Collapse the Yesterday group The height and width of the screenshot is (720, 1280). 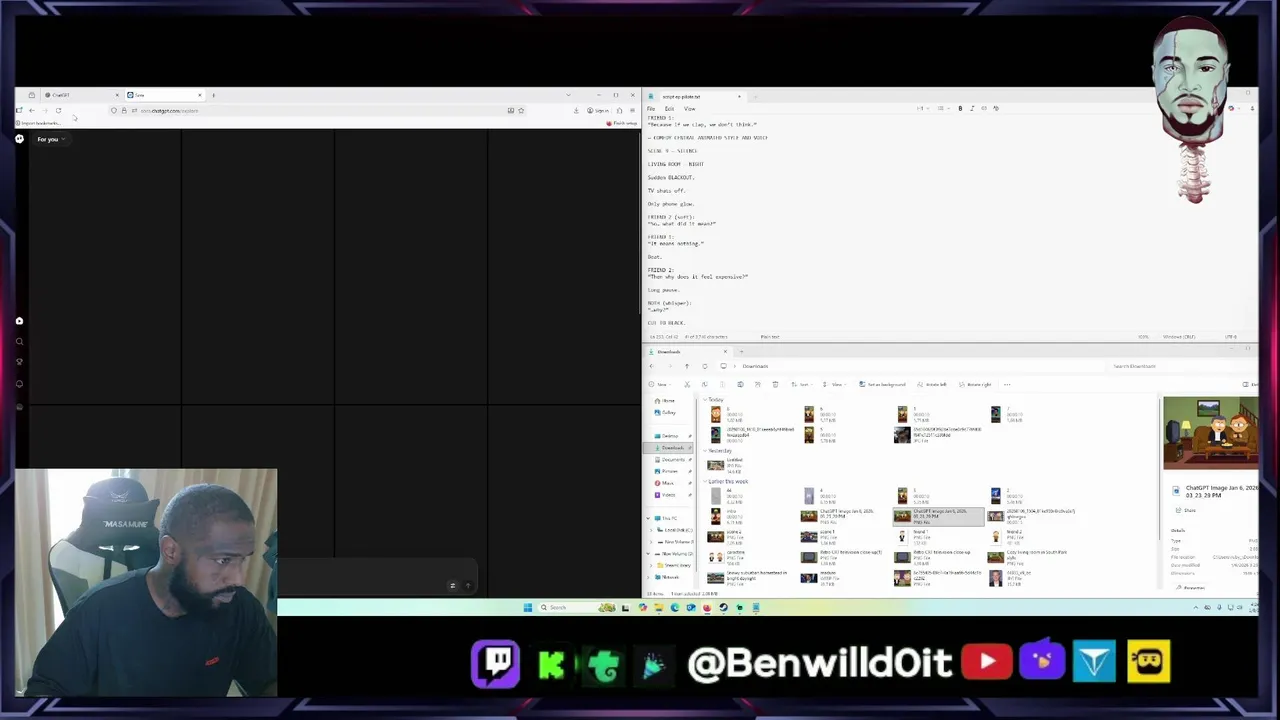click(x=705, y=451)
